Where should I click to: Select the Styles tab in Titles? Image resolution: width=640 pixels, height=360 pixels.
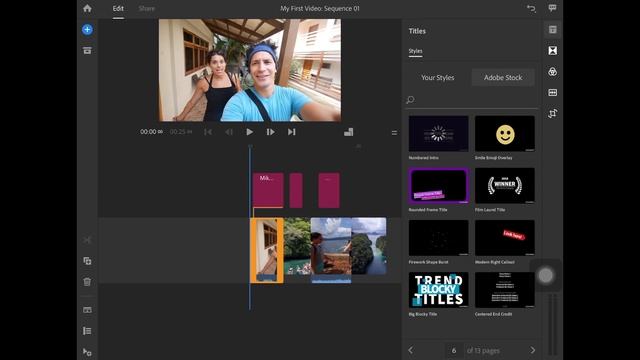pyautogui.click(x=416, y=51)
